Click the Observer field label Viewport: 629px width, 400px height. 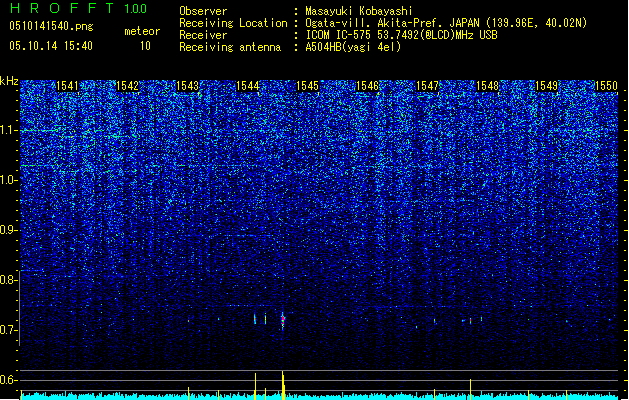pyautogui.click(x=203, y=11)
